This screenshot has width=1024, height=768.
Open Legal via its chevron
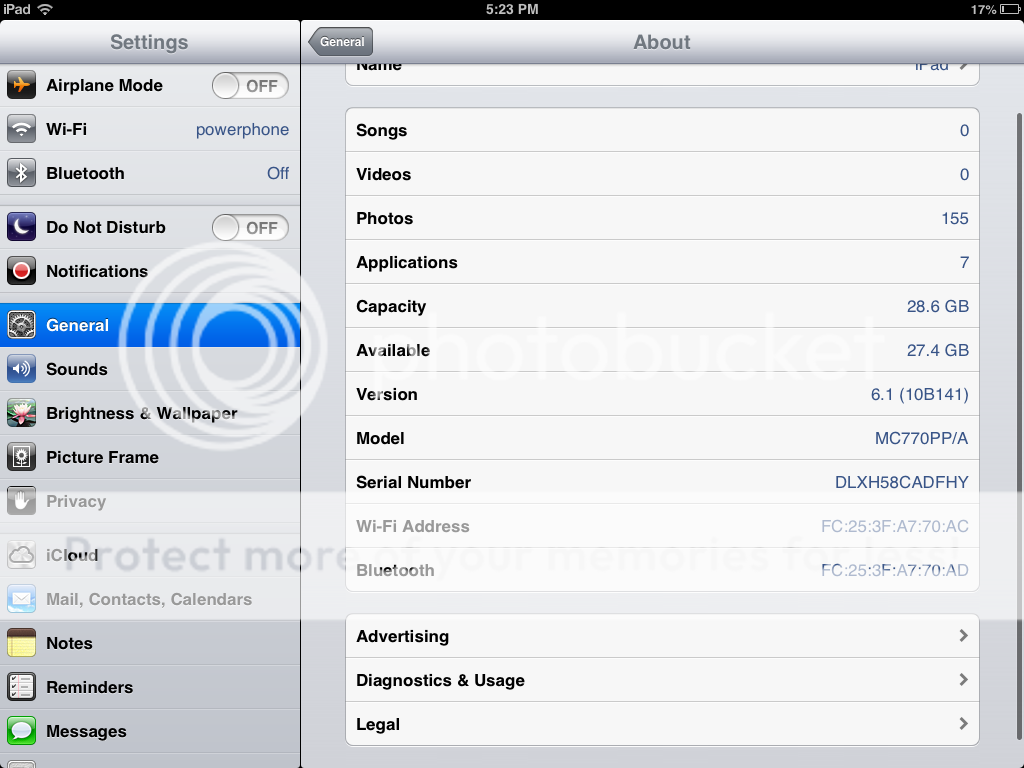coord(963,724)
